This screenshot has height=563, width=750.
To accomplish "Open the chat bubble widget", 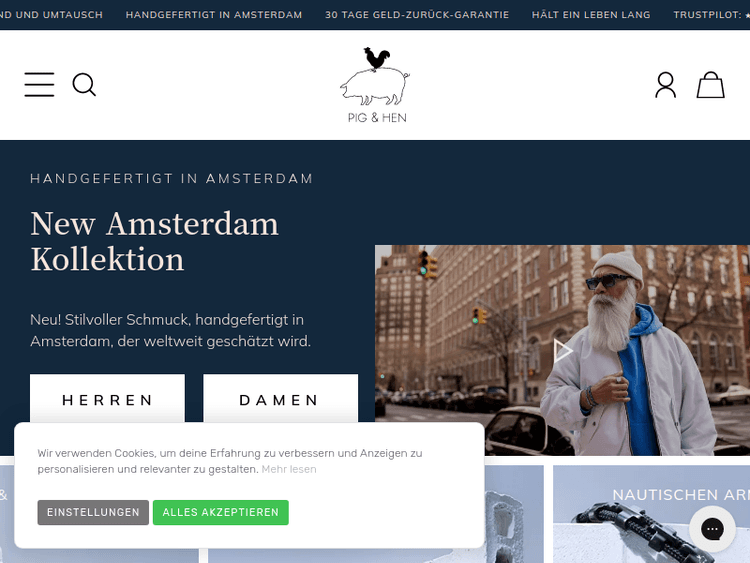I will [x=712, y=529].
